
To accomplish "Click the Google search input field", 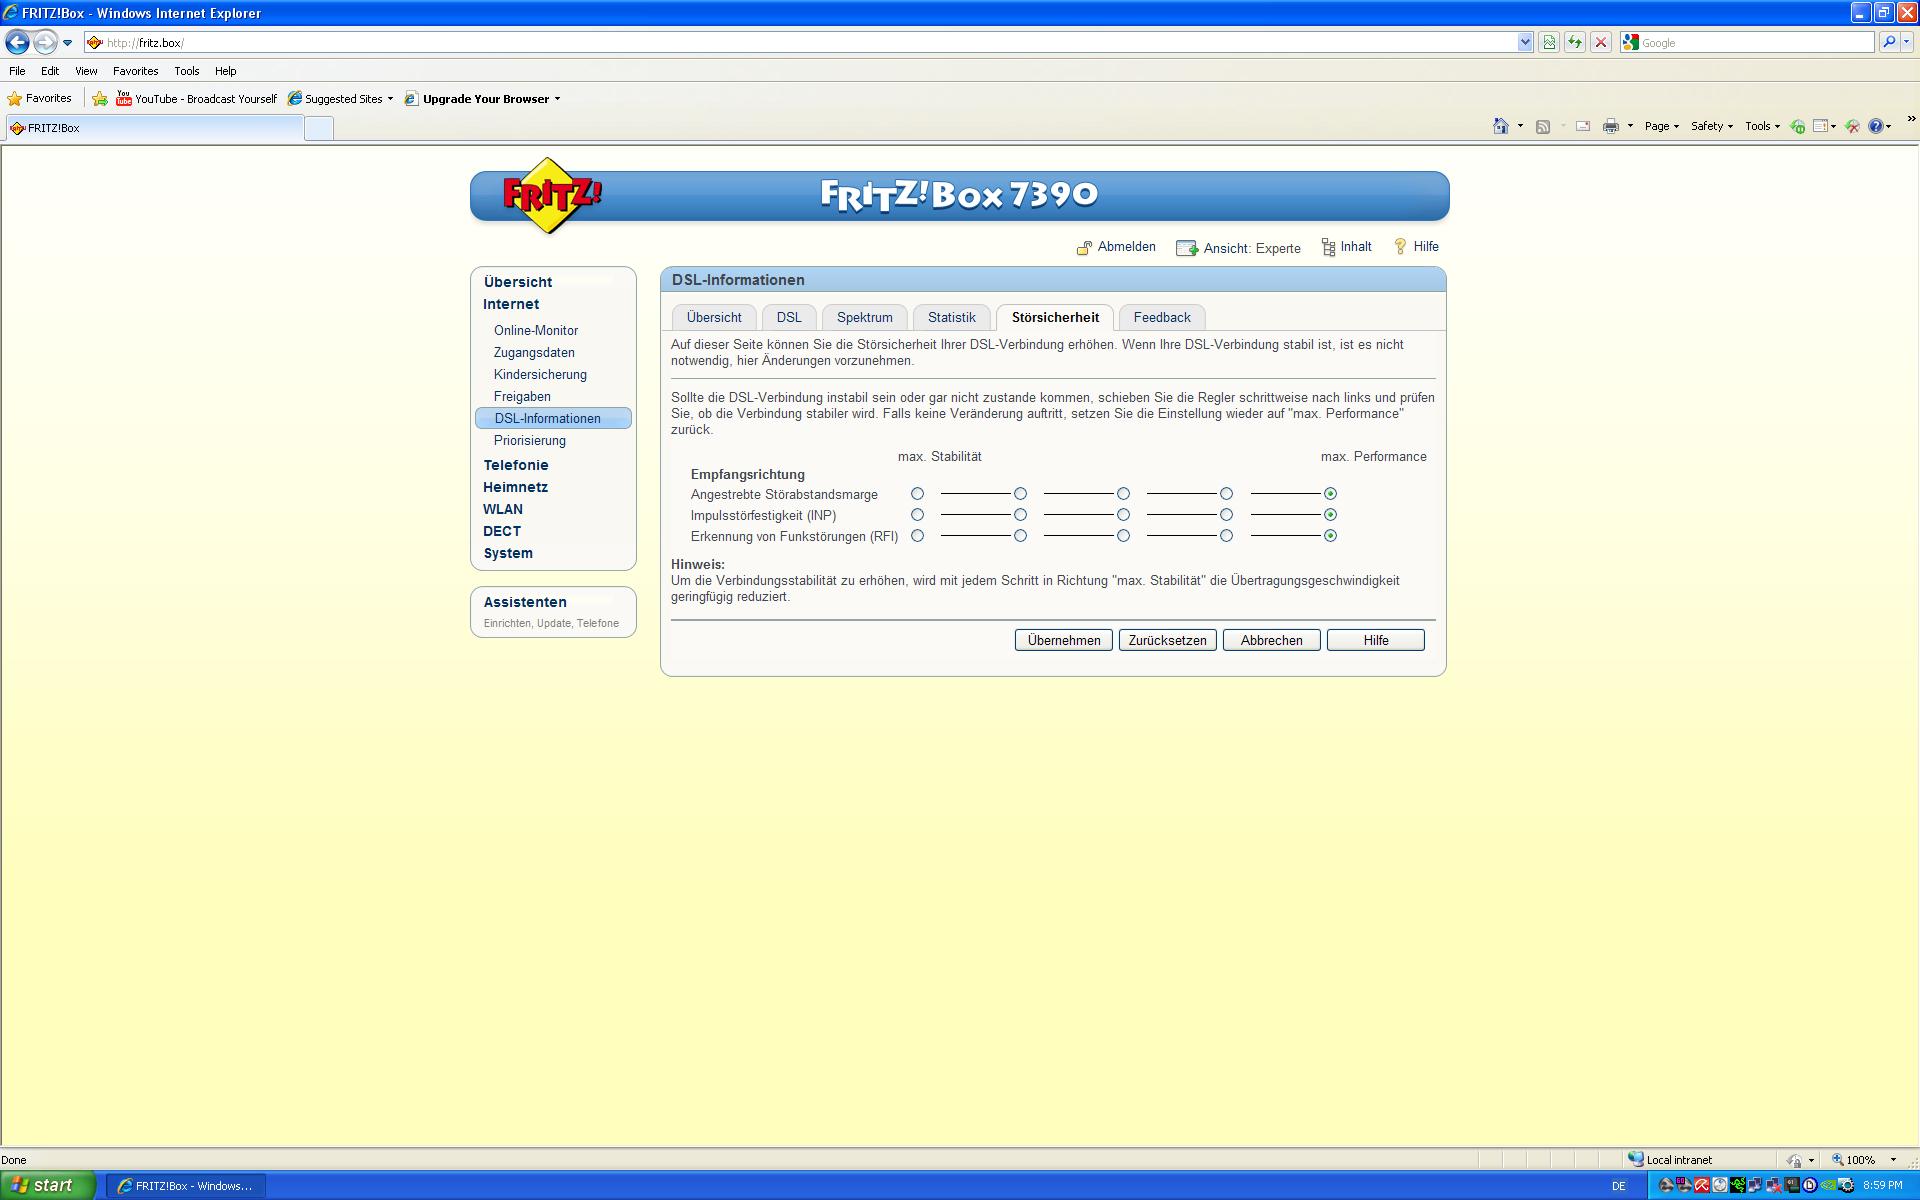I will pyautogui.click(x=1755, y=42).
